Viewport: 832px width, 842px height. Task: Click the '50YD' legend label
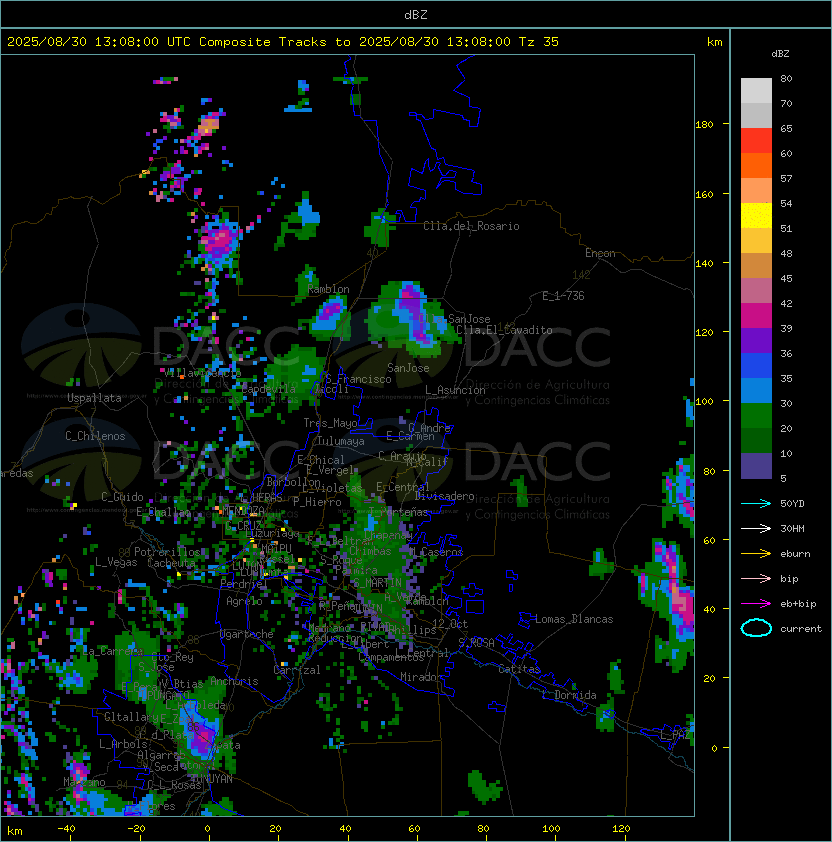click(x=792, y=503)
